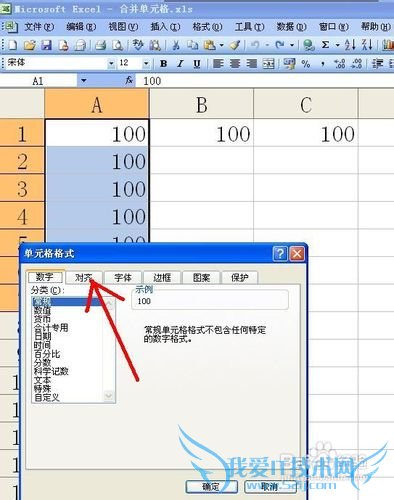Open the 插入 (Insert) menu
This screenshot has width=394, height=500.
pos(165,26)
